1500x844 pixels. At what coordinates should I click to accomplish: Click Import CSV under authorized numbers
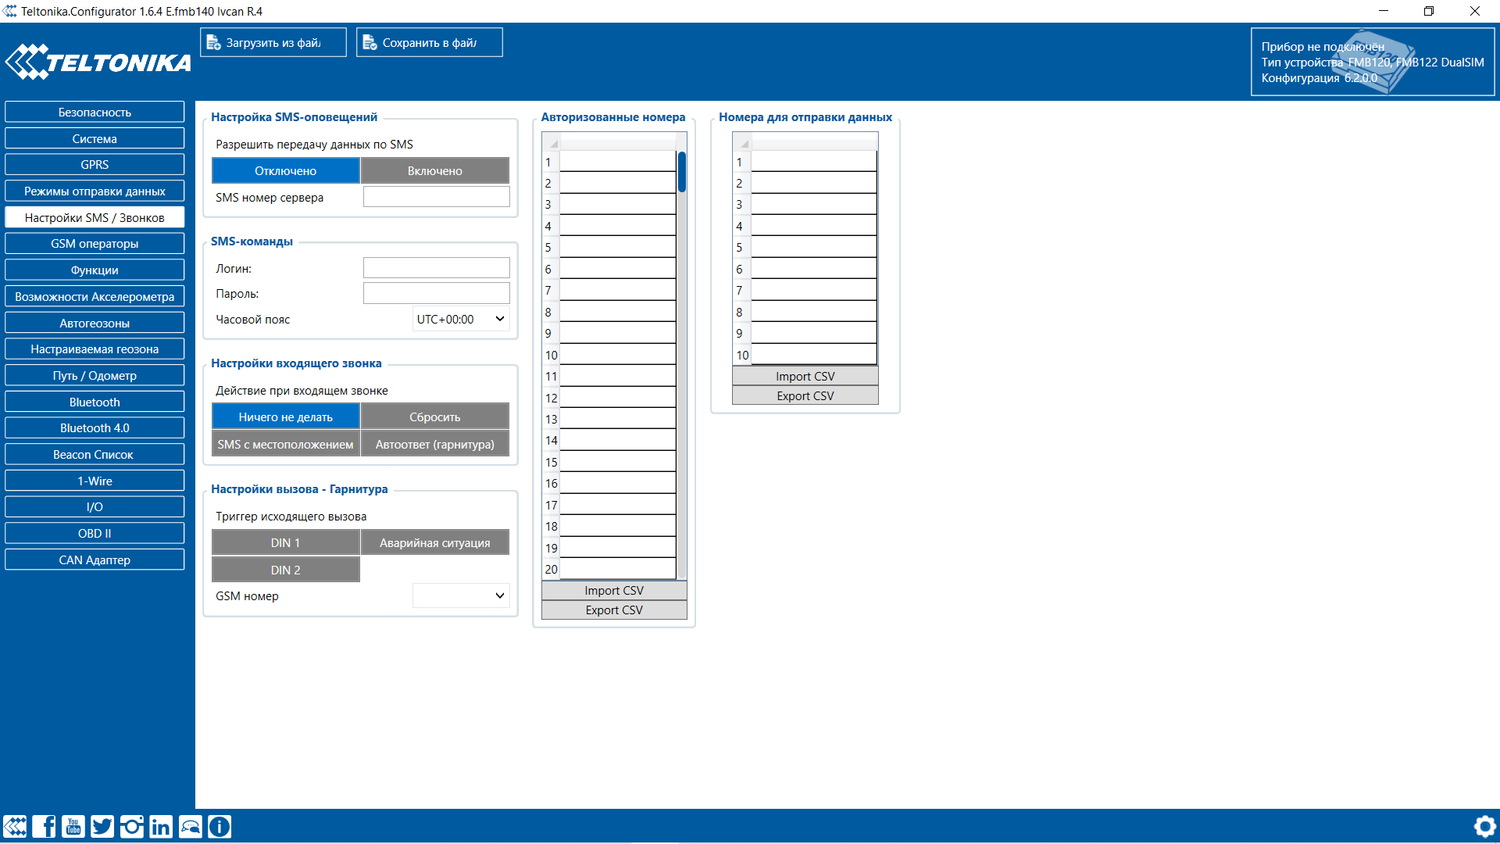point(614,591)
